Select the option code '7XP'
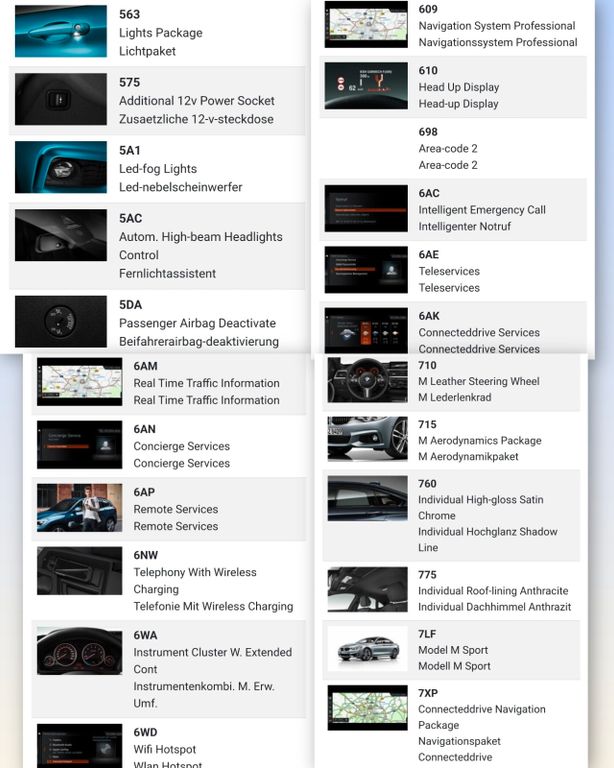The image size is (614, 768). [x=428, y=693]
